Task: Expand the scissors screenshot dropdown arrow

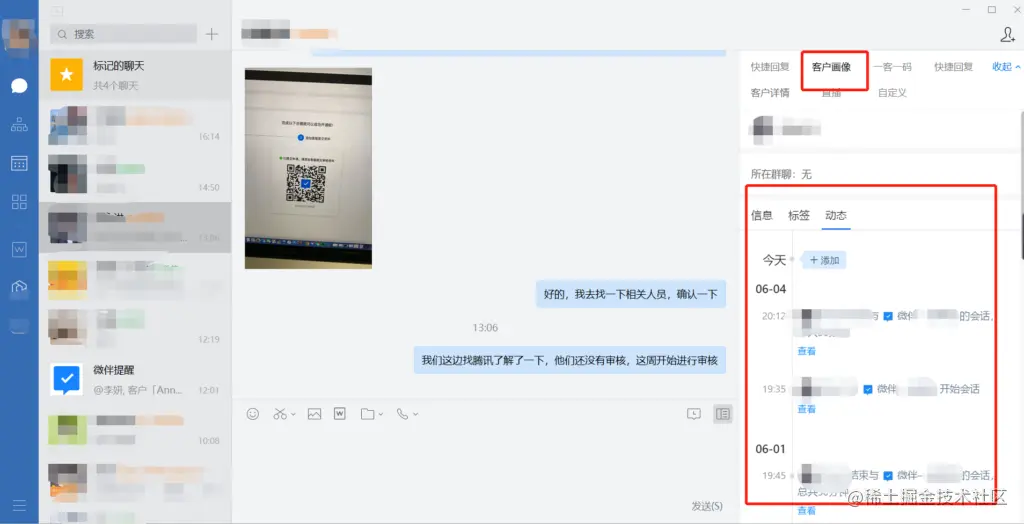Action: point(293,414)
